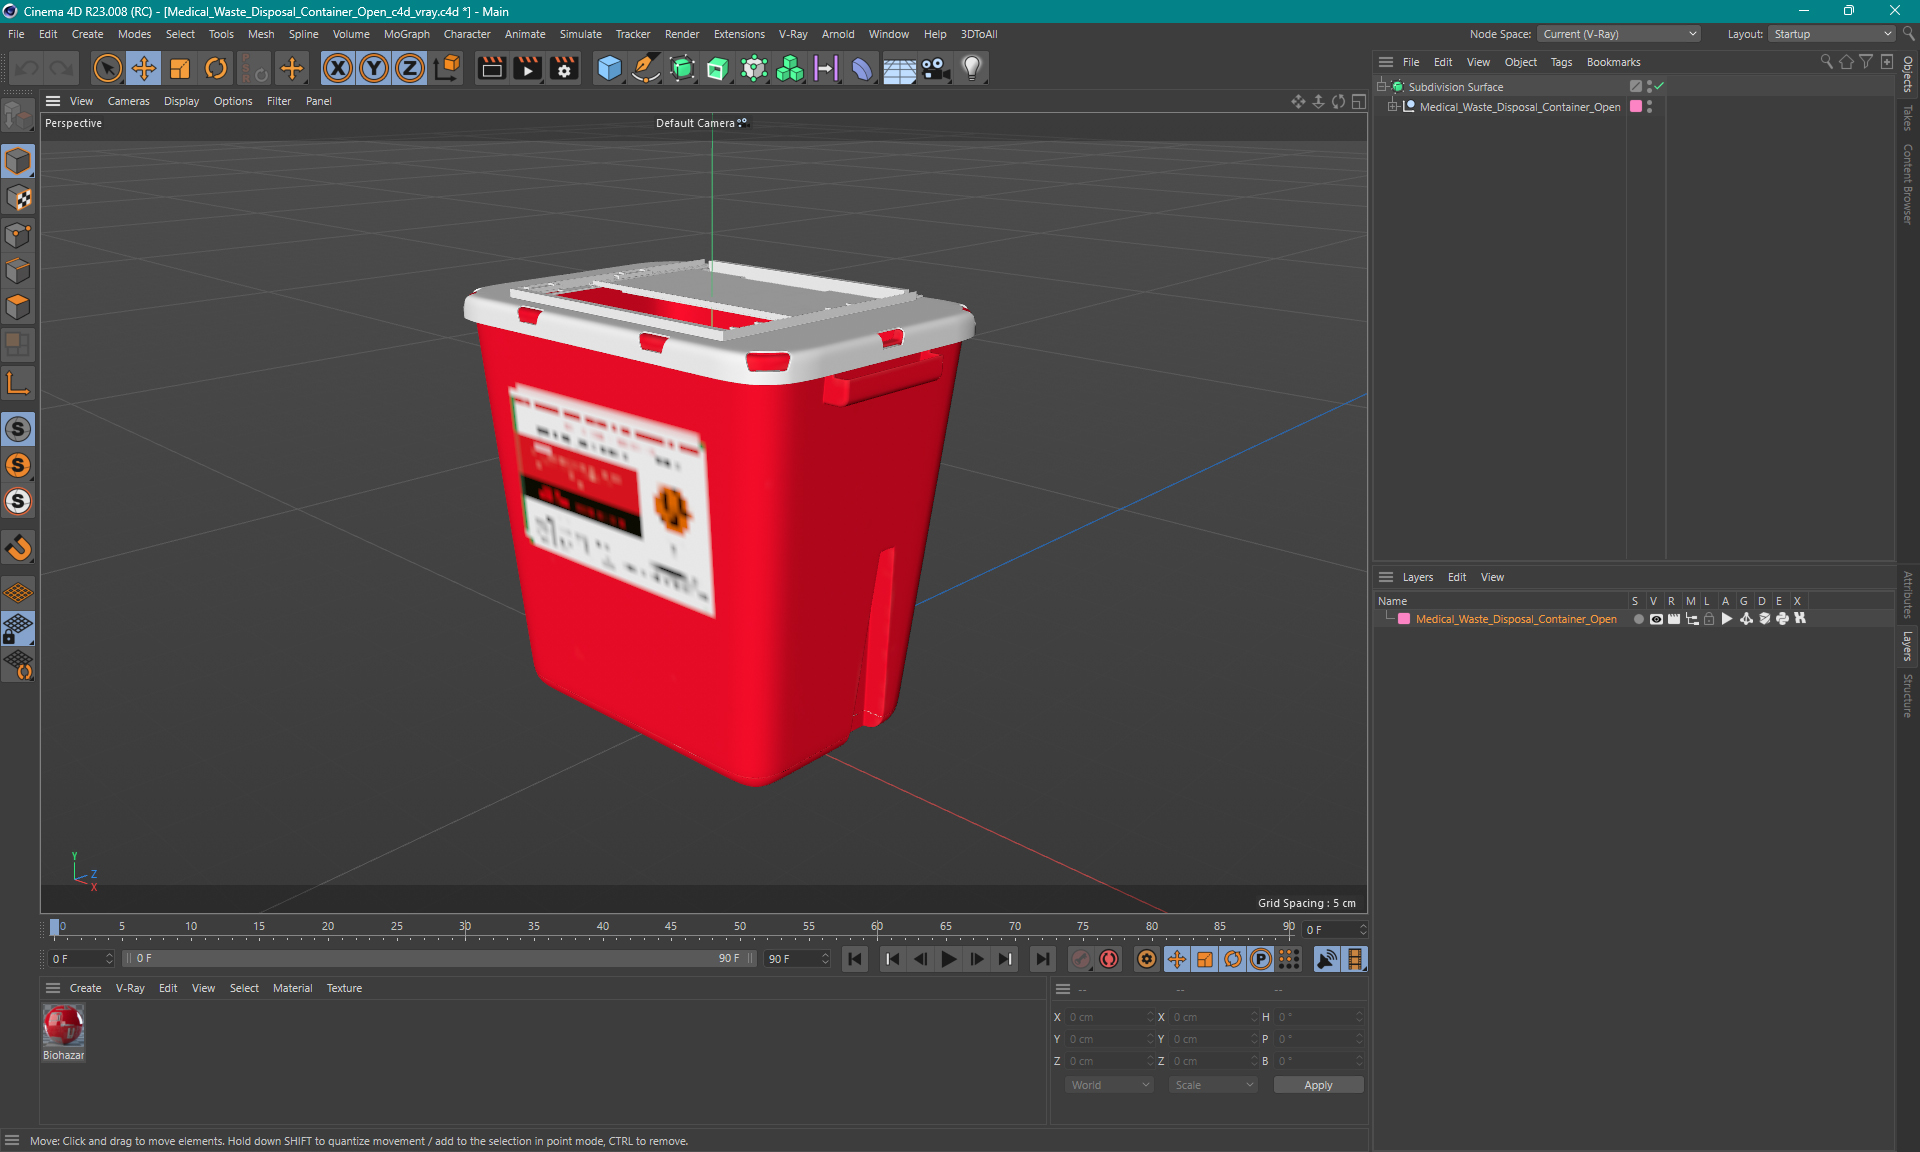
Task: Open the Spline Pen tool
Action: pyautogui.click(x=646, y=68)
